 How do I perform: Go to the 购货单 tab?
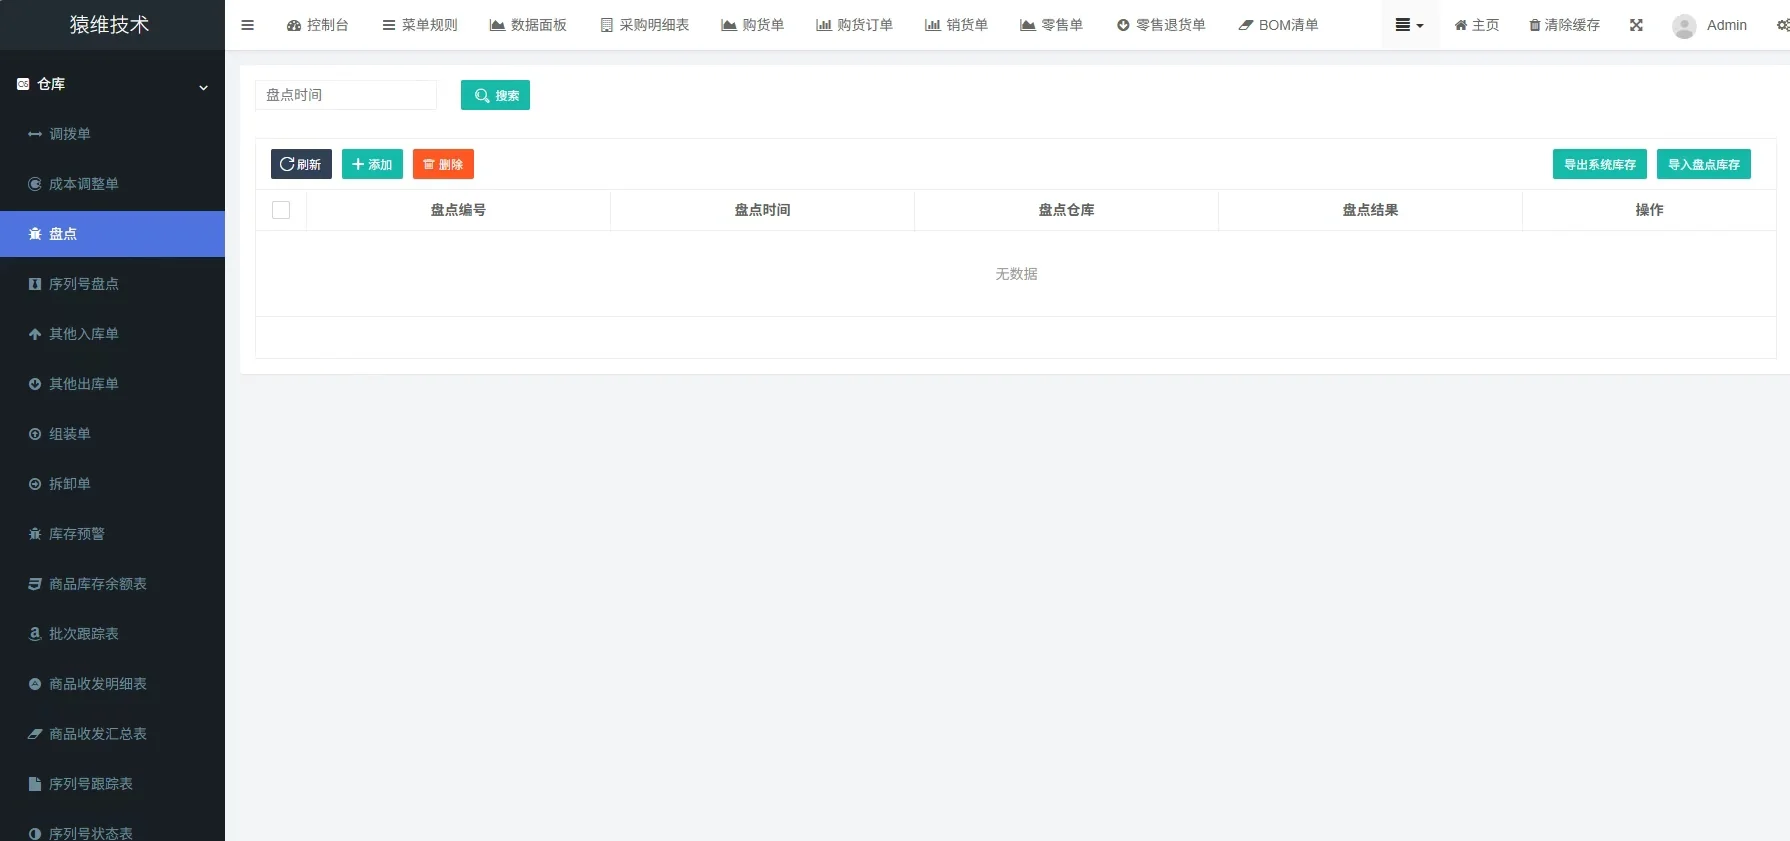click(x=753, y=25)
